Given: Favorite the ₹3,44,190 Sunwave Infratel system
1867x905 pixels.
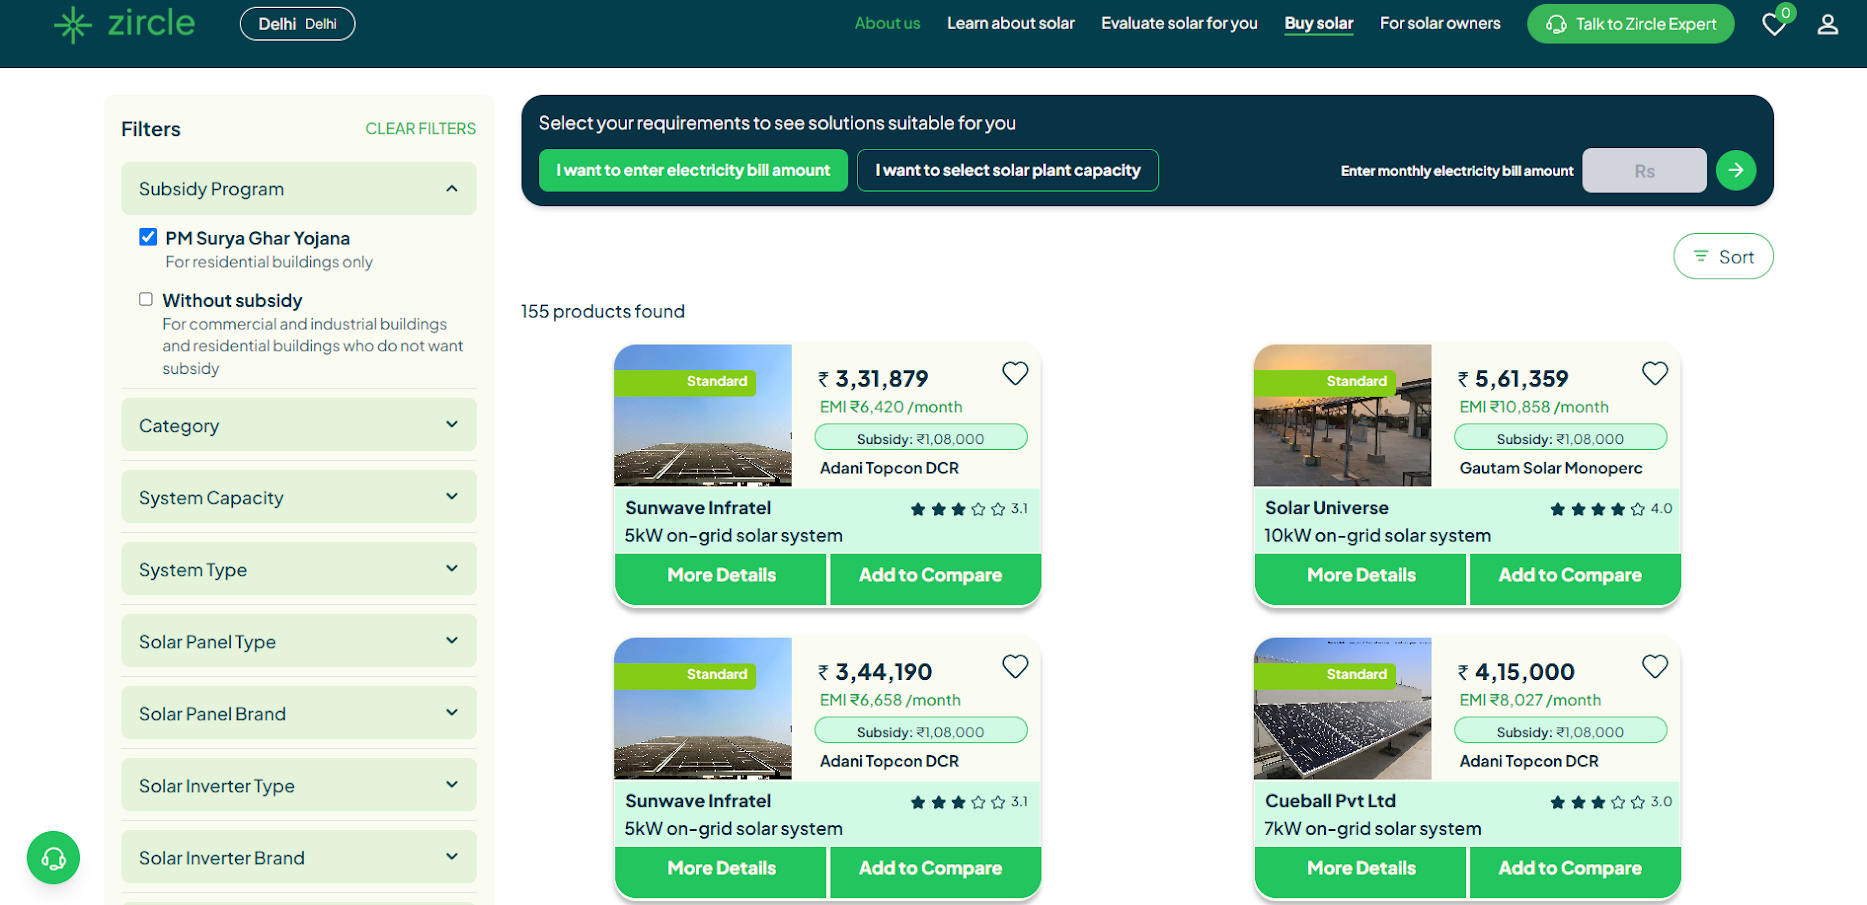Looking at the screenshot, I should 1015,666.
